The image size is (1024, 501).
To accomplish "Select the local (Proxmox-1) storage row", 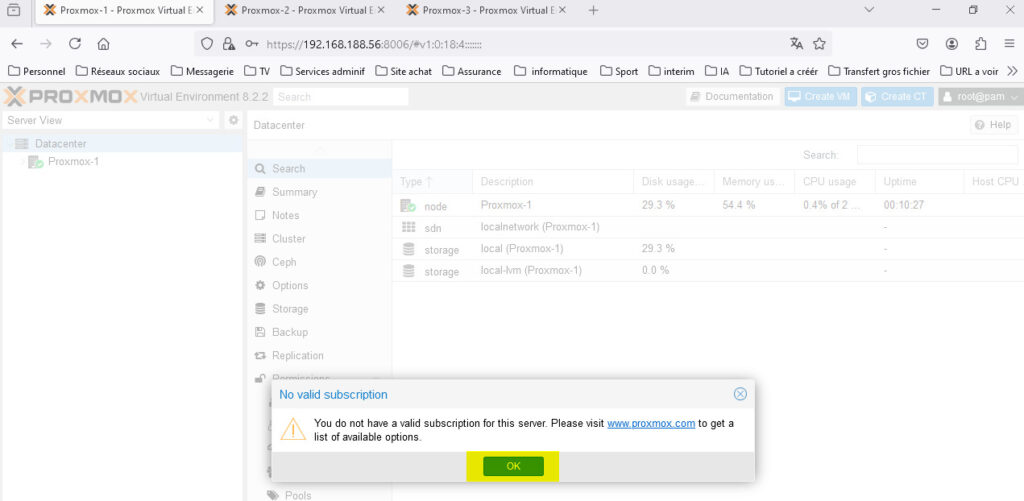I will [708, 249].
